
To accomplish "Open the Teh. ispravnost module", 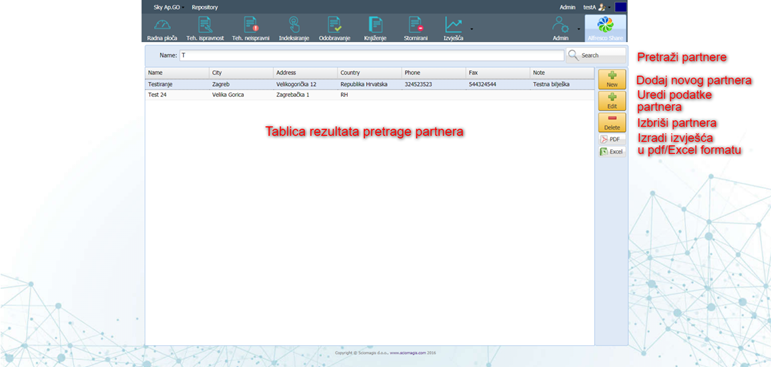I will [205, 28].
